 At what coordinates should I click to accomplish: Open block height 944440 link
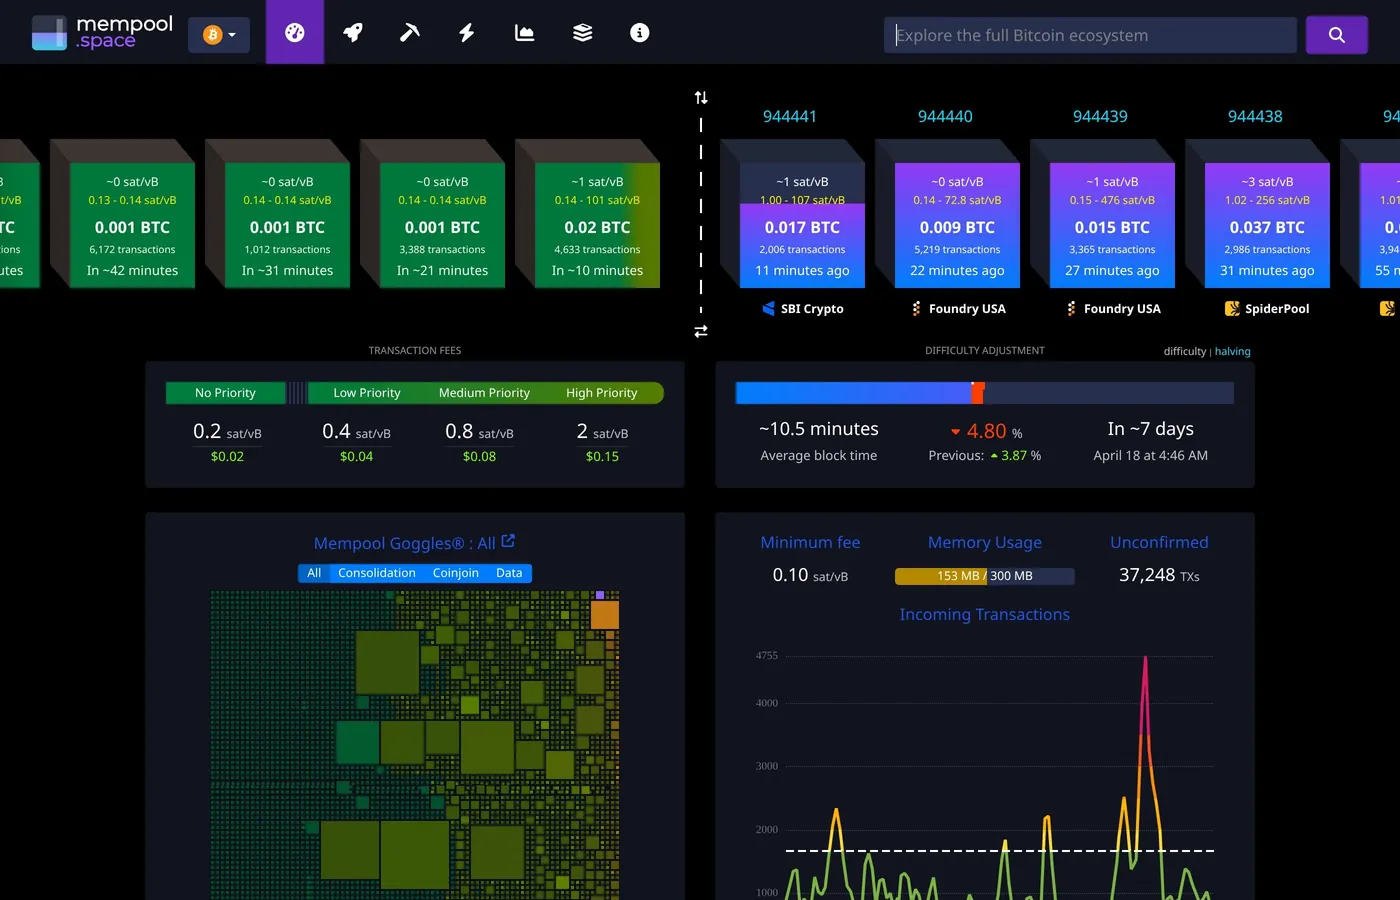pyautogui.click(x=945, y=116)
